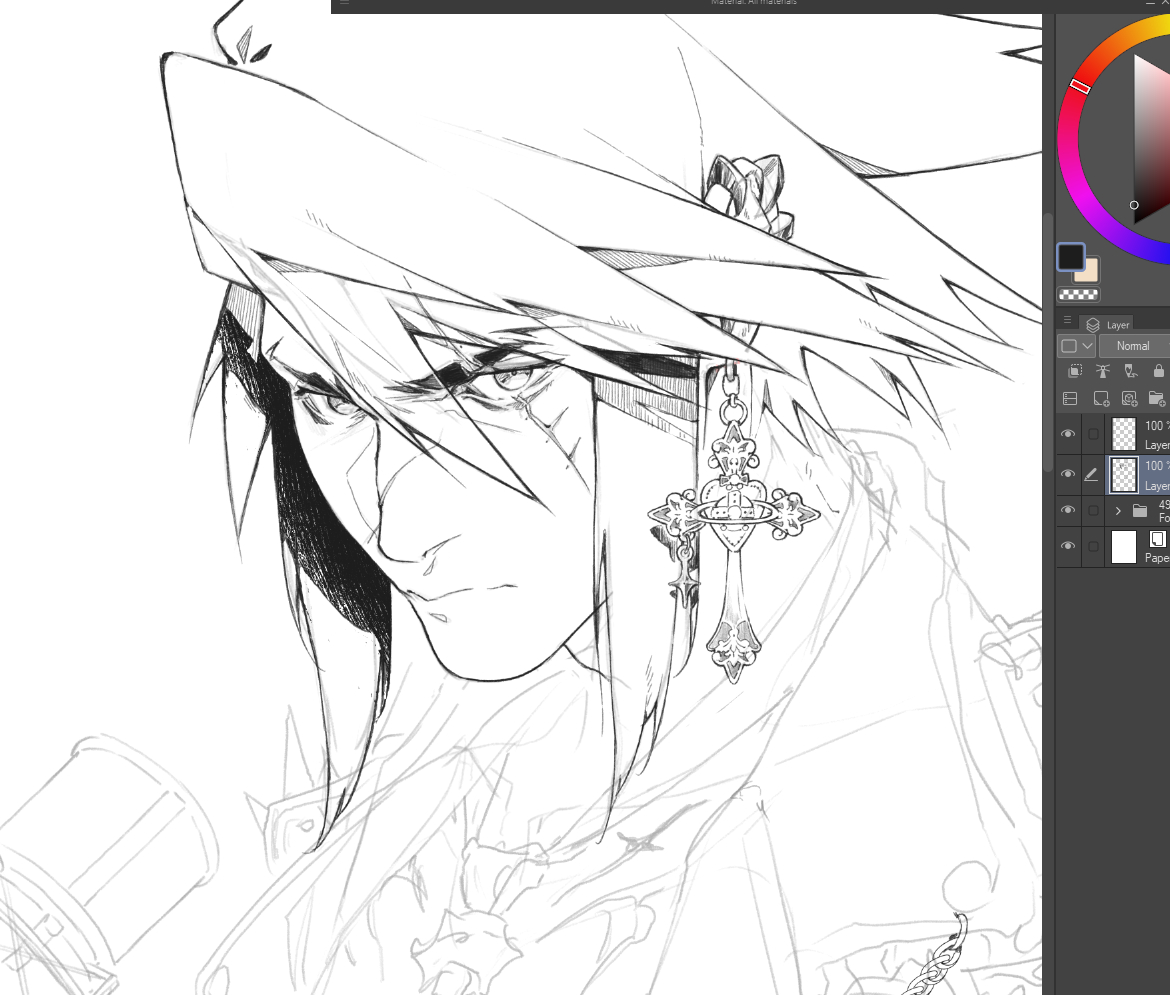Click the Clip to Layer Below icon
This screenshot has height=995, width=1170.
click(x=1075, y=371)
